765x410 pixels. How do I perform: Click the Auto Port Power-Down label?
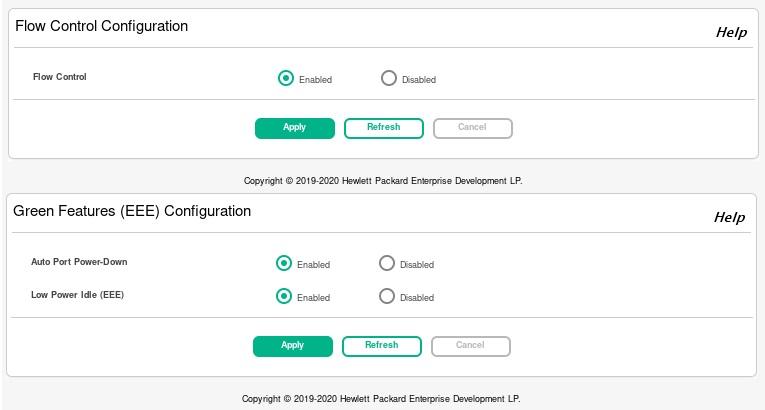79,262
